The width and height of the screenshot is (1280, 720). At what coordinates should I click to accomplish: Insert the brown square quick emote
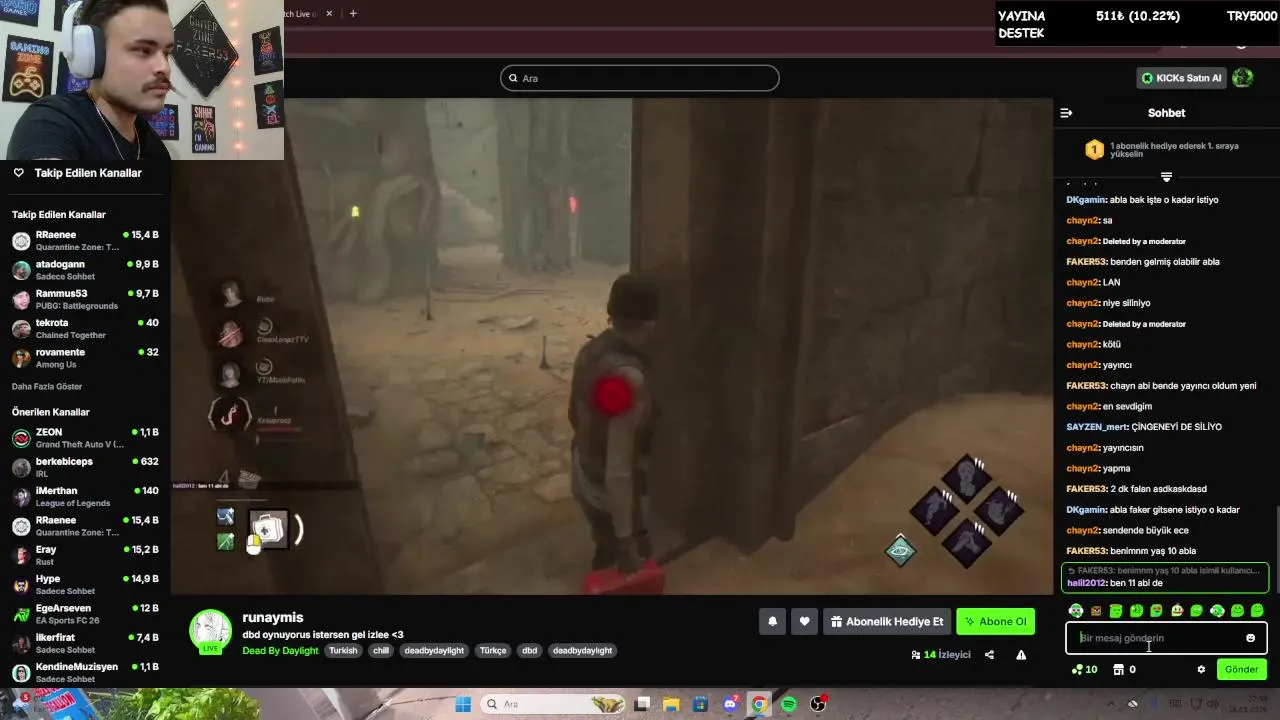(x=1096, y=610)
